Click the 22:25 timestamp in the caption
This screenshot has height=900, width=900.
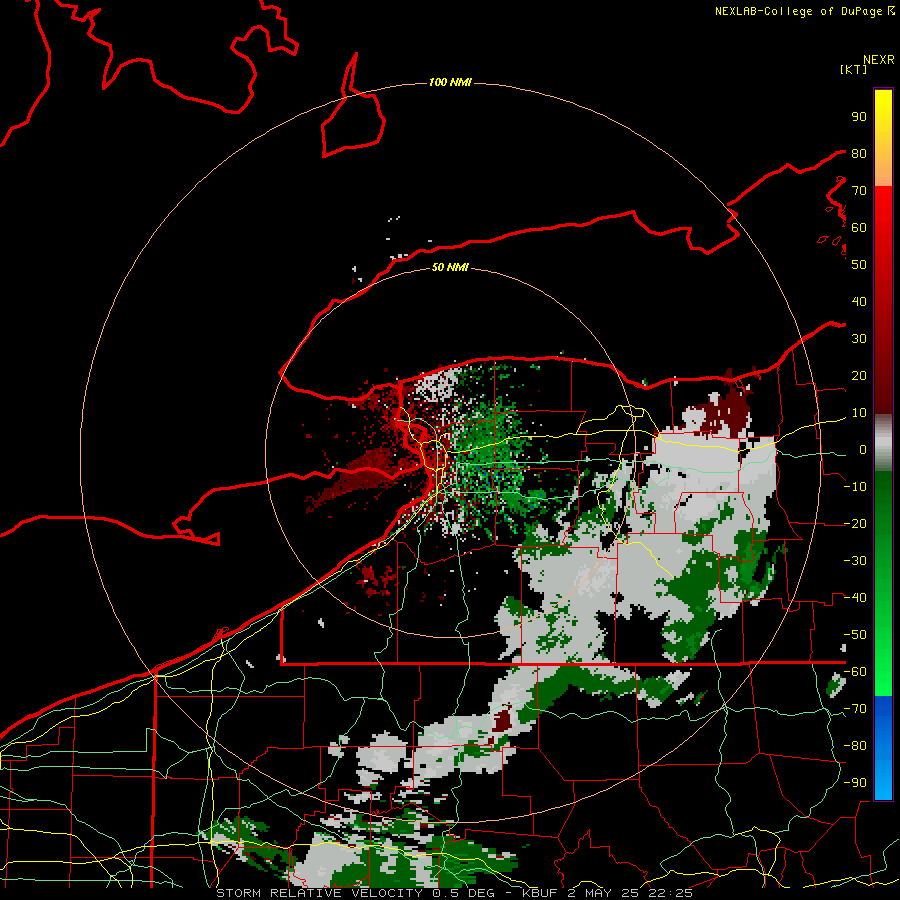pyautogui.click(x=670, y=893)
